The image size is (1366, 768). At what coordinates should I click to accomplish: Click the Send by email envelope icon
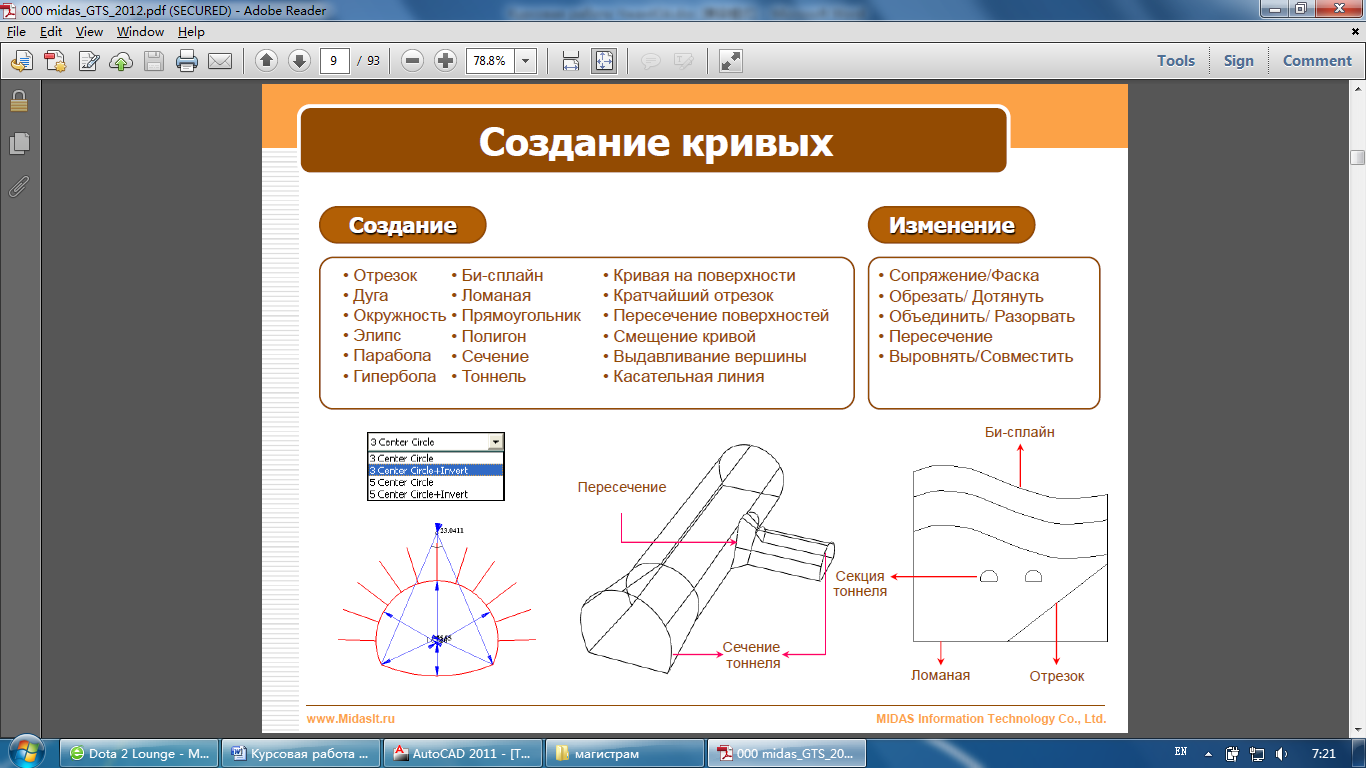coord(220,61)
